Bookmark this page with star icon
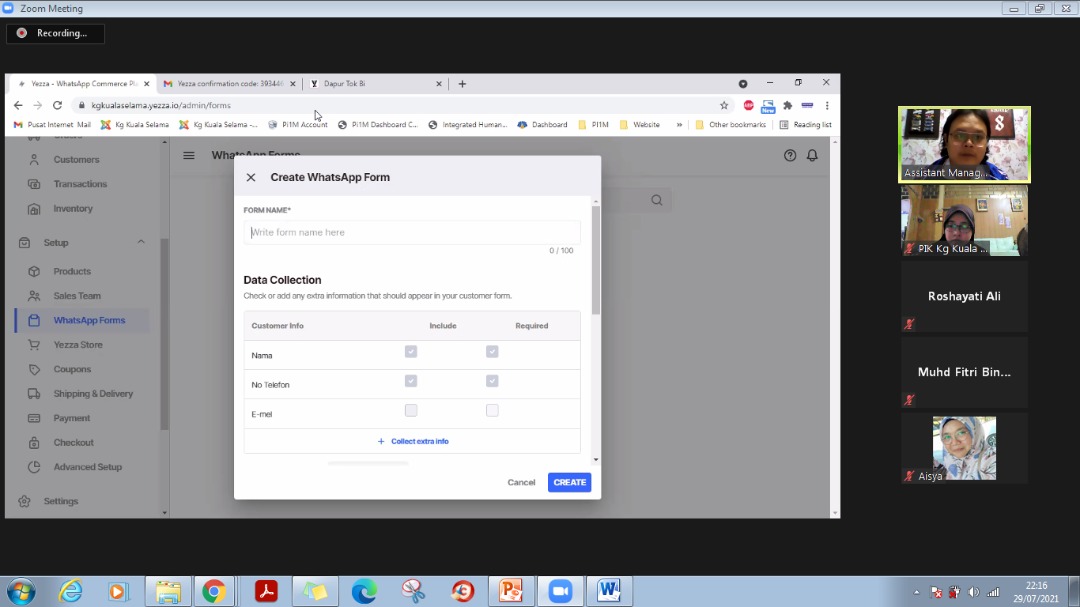Screen dimensions: 1080x607 point(724,105)
